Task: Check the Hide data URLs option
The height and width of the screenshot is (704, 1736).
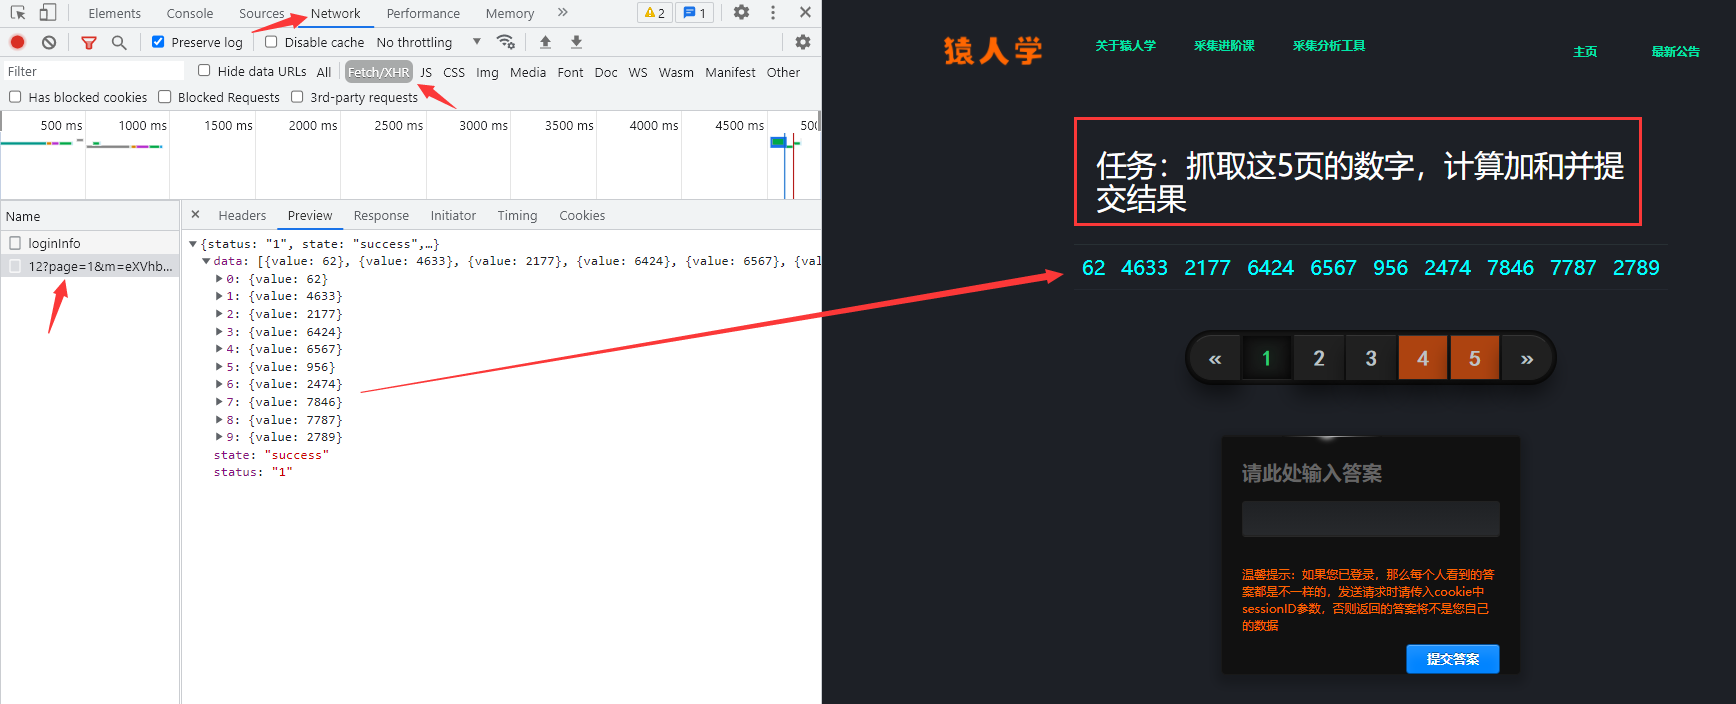Action: coord(204,71)
